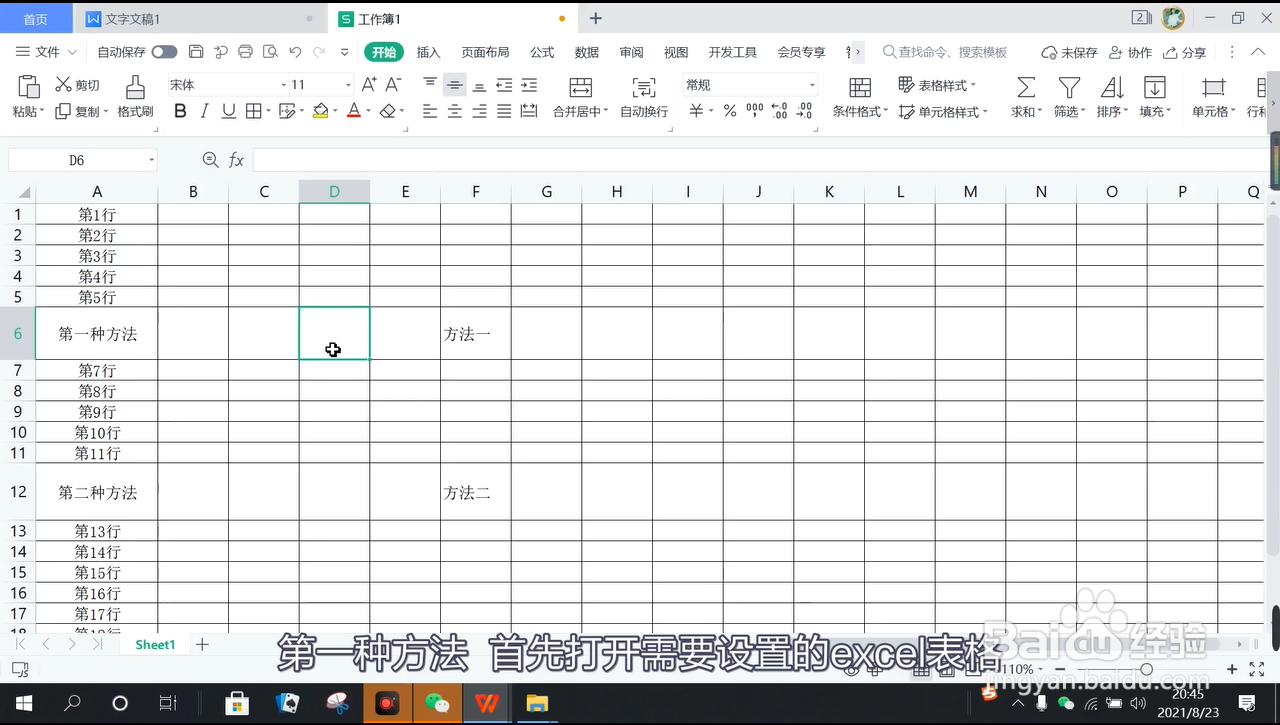This screenshot has height=725, width=1280.
Task: Open the 筛选 filter dropdown
Action: pos(1083,112)
